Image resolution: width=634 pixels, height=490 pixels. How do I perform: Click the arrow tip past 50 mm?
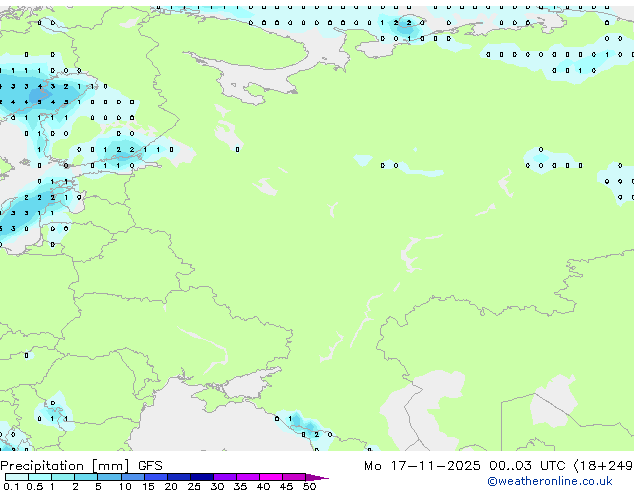317,477
